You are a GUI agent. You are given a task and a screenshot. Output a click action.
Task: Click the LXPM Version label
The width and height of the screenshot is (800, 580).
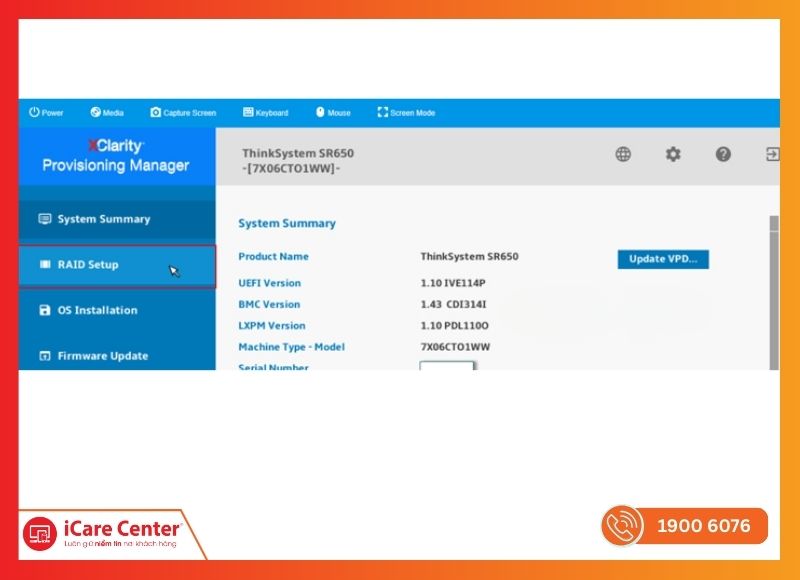pos(272,326)
